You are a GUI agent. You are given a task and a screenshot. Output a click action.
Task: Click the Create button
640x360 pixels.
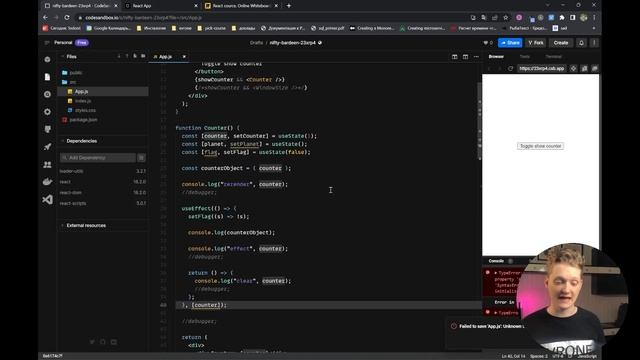pyautogui.click(x=561, y=43)
